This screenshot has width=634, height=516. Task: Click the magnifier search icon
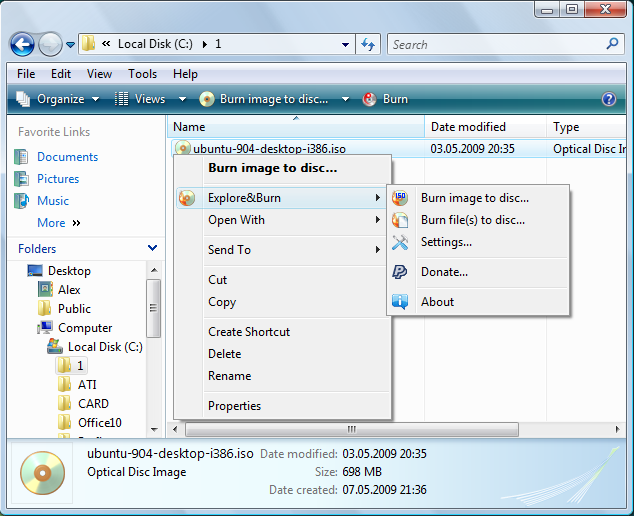pos(613,44)
